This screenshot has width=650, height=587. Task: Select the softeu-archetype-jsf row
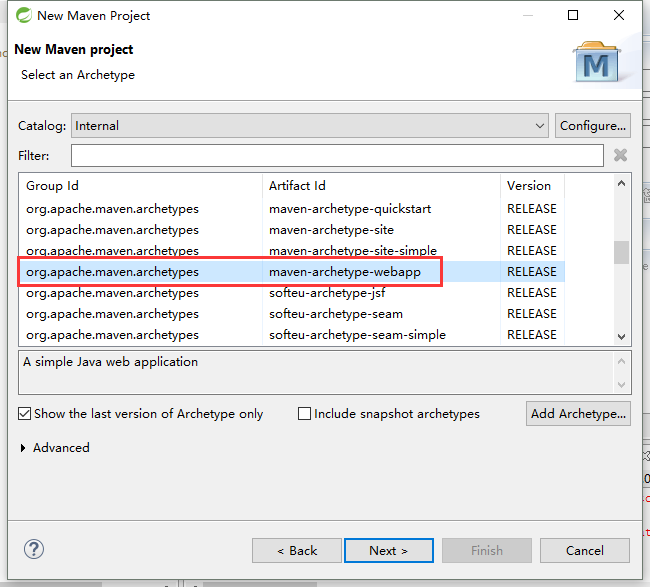tap(291, 293)
